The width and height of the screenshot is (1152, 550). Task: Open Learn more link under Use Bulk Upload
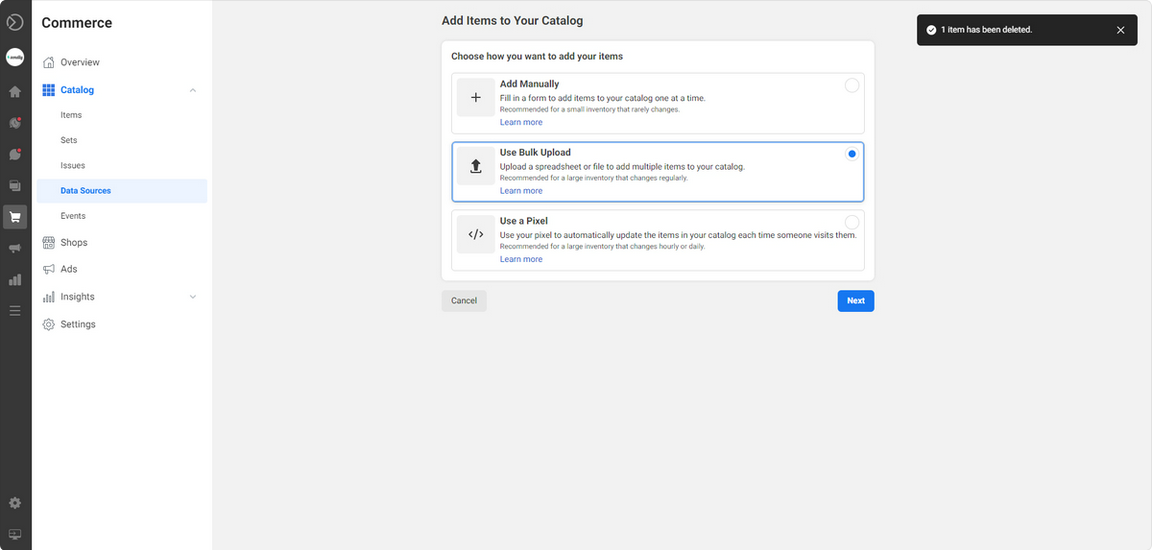(x=521, y=191)
